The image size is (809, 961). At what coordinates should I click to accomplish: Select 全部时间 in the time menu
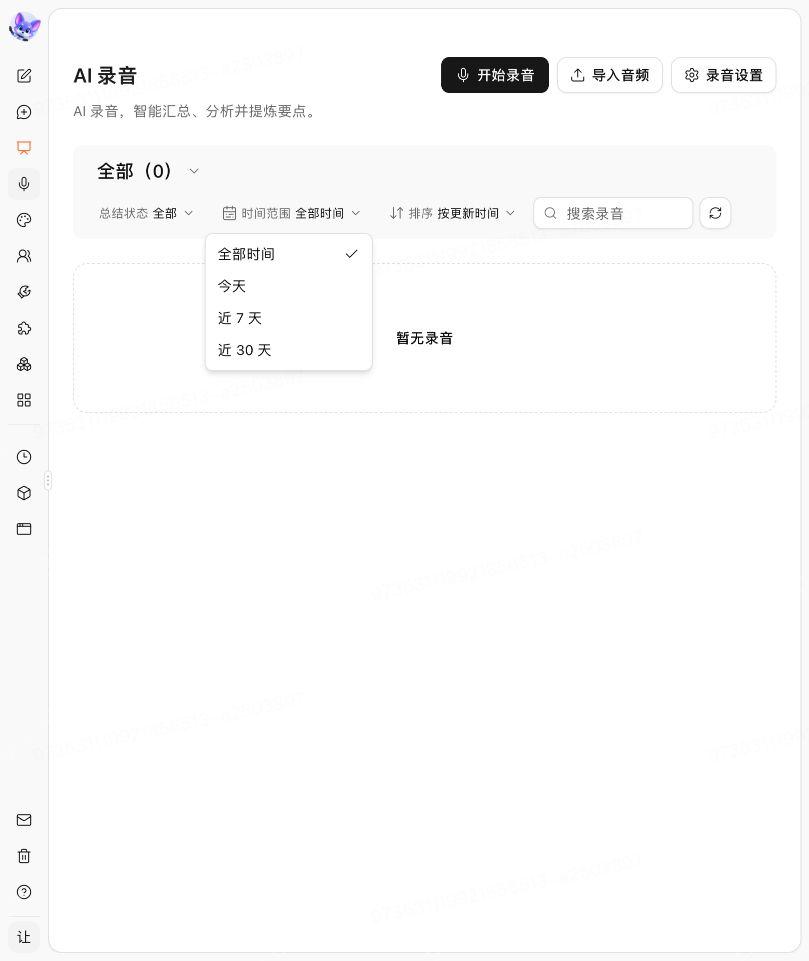[289, 254]
